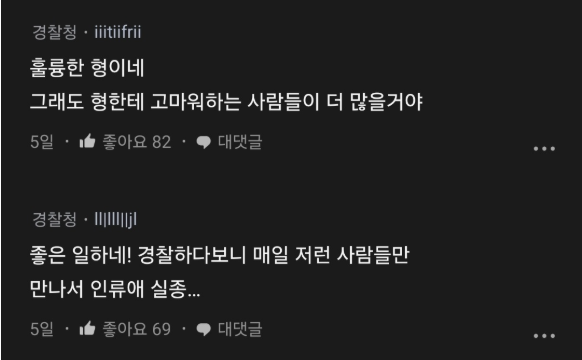
Task: Click the thumbs-up icon on iiitiifrii's comment
Action: tap(88, 141)
